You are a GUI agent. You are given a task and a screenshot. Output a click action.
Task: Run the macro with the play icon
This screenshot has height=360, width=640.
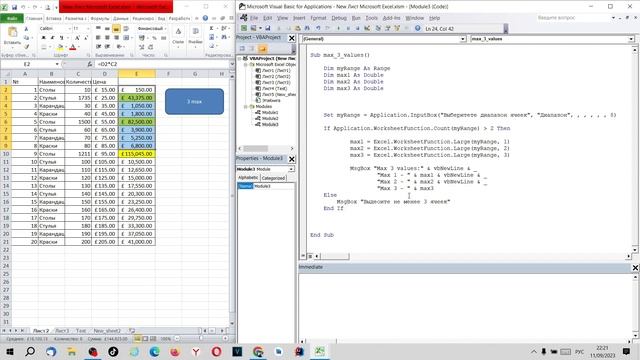point(338,28)
